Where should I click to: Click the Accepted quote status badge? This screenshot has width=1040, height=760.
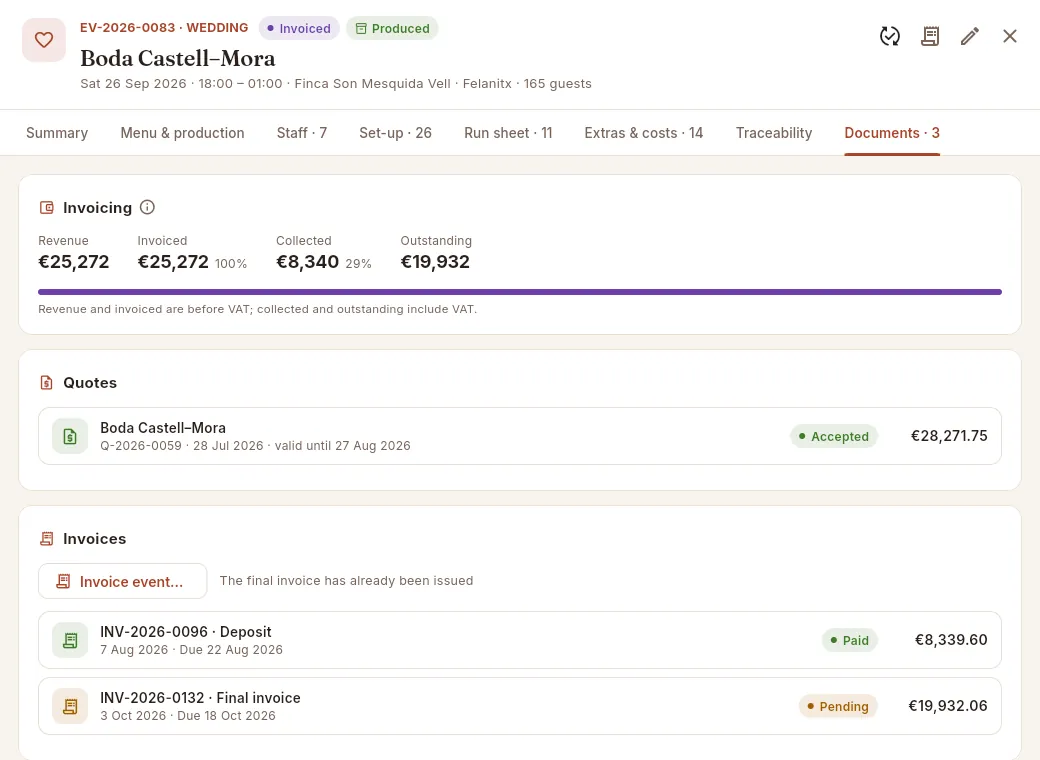pos(834,436)
